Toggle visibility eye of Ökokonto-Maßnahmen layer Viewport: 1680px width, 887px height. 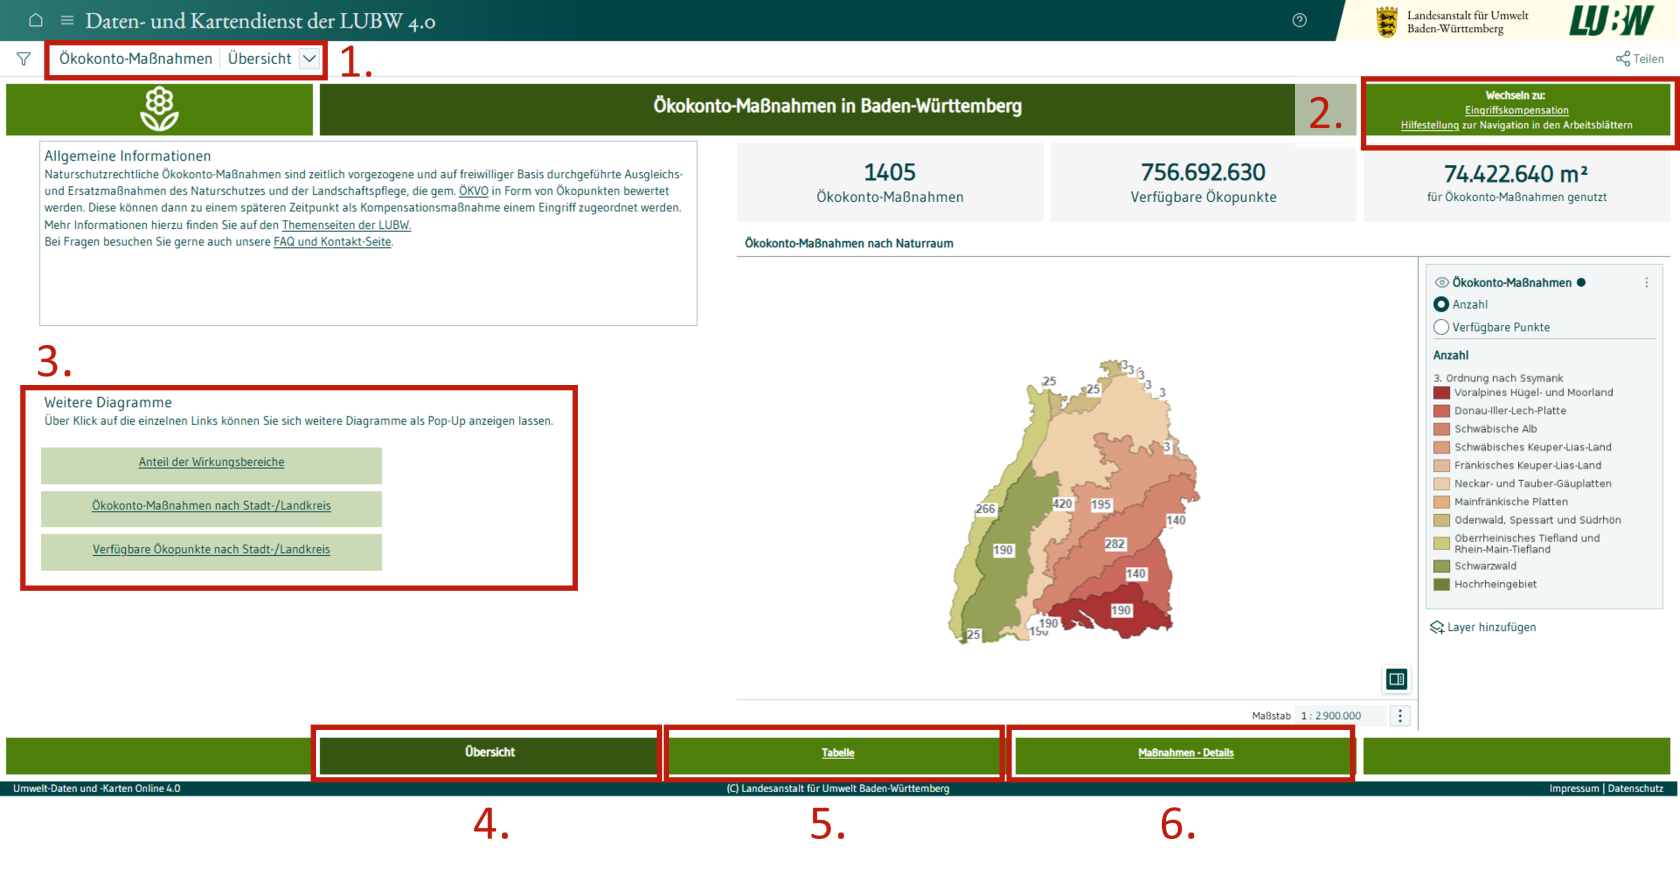1441,283
